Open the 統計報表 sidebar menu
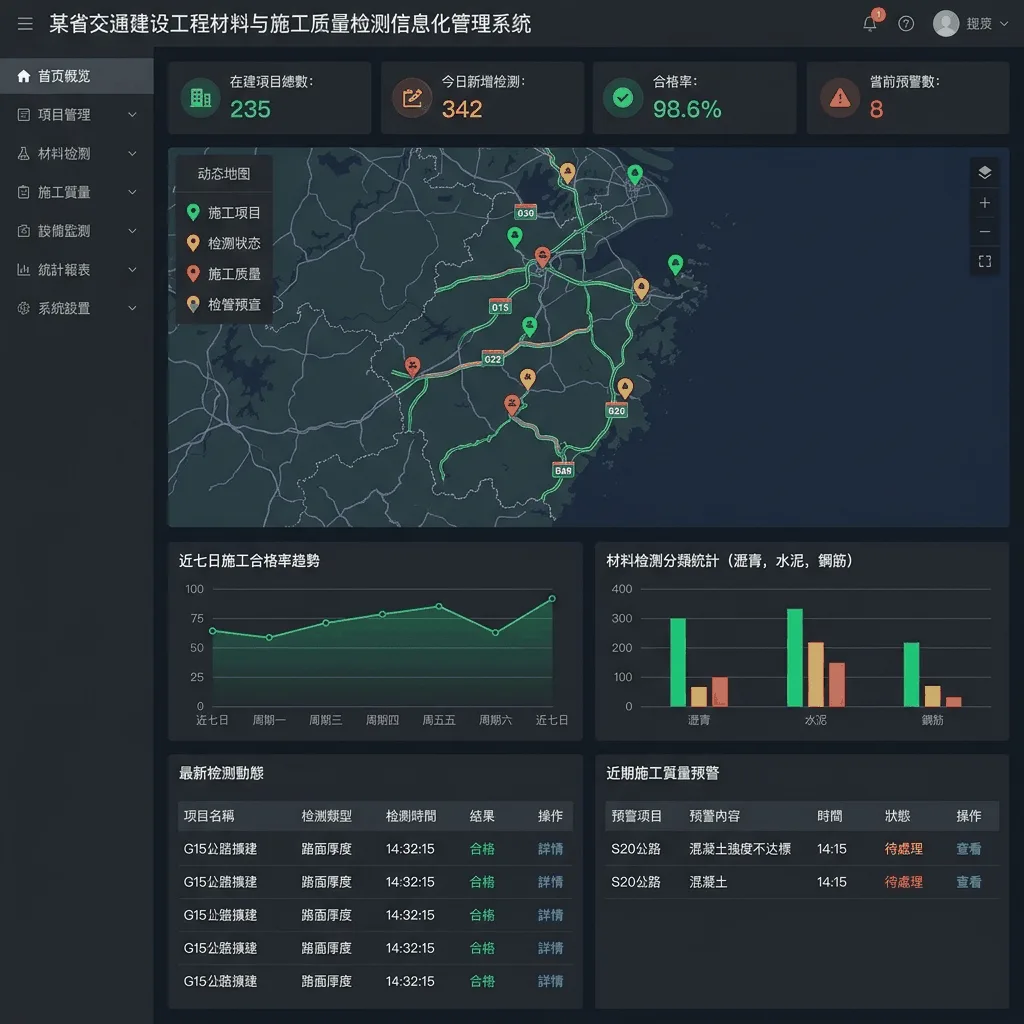The height and width of the screenshot is (1024, 1024). click(76, 269)
